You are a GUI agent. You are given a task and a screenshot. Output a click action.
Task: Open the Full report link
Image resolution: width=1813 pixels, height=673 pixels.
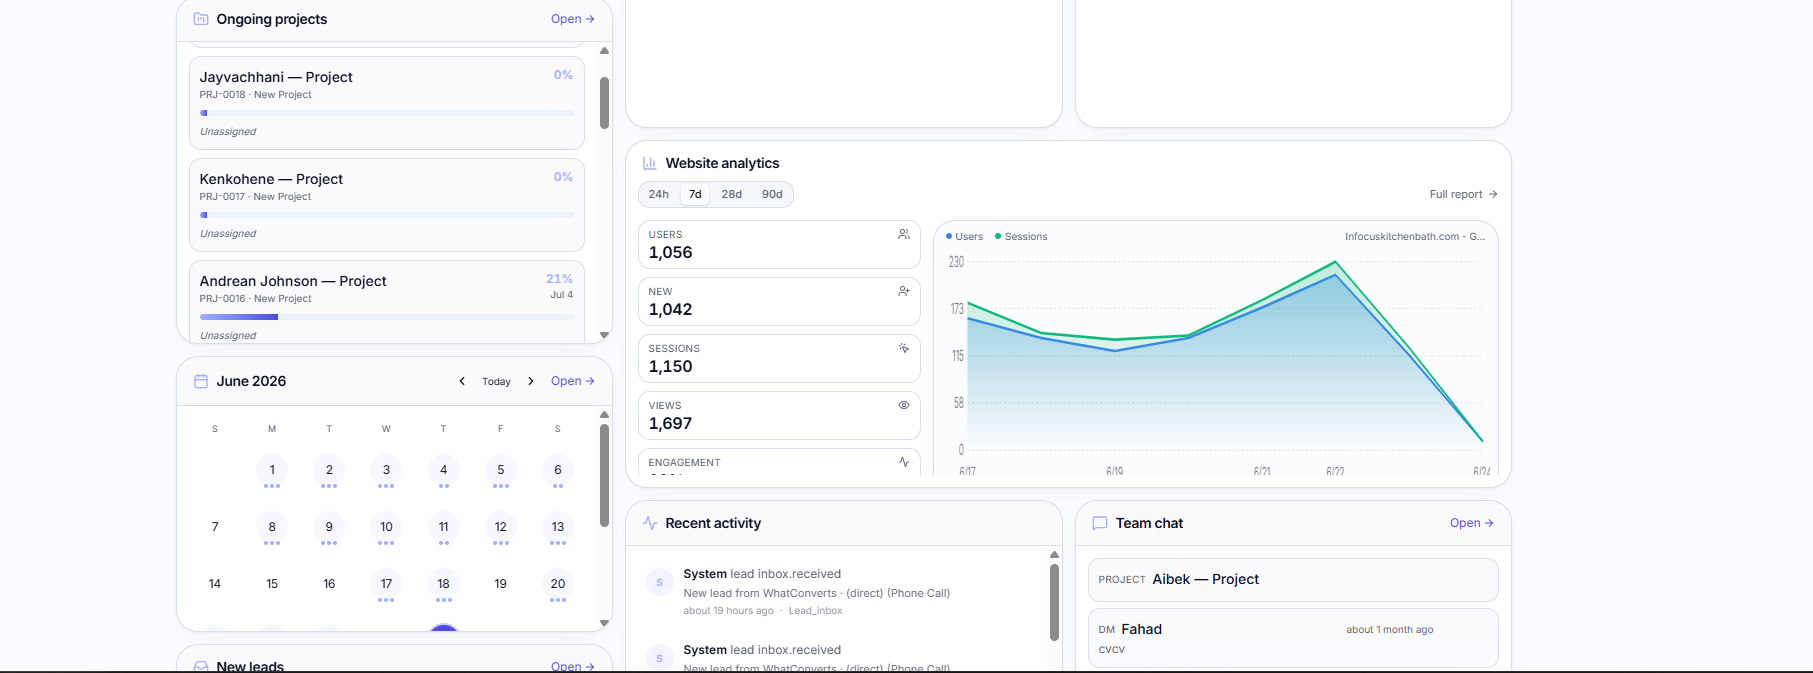coord(1463,194)
